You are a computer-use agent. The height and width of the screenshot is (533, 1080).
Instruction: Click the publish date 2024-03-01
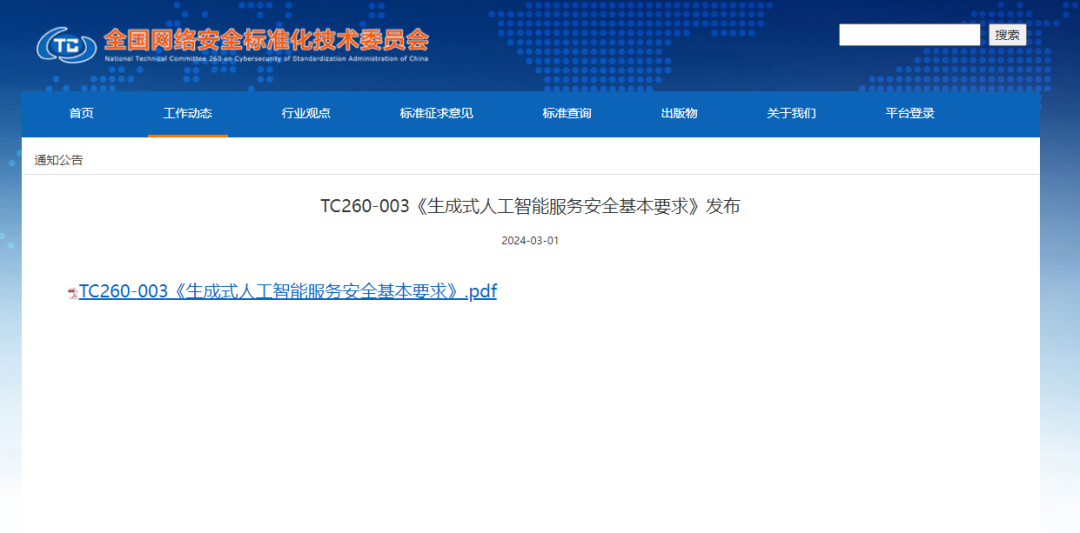point(530,241)
